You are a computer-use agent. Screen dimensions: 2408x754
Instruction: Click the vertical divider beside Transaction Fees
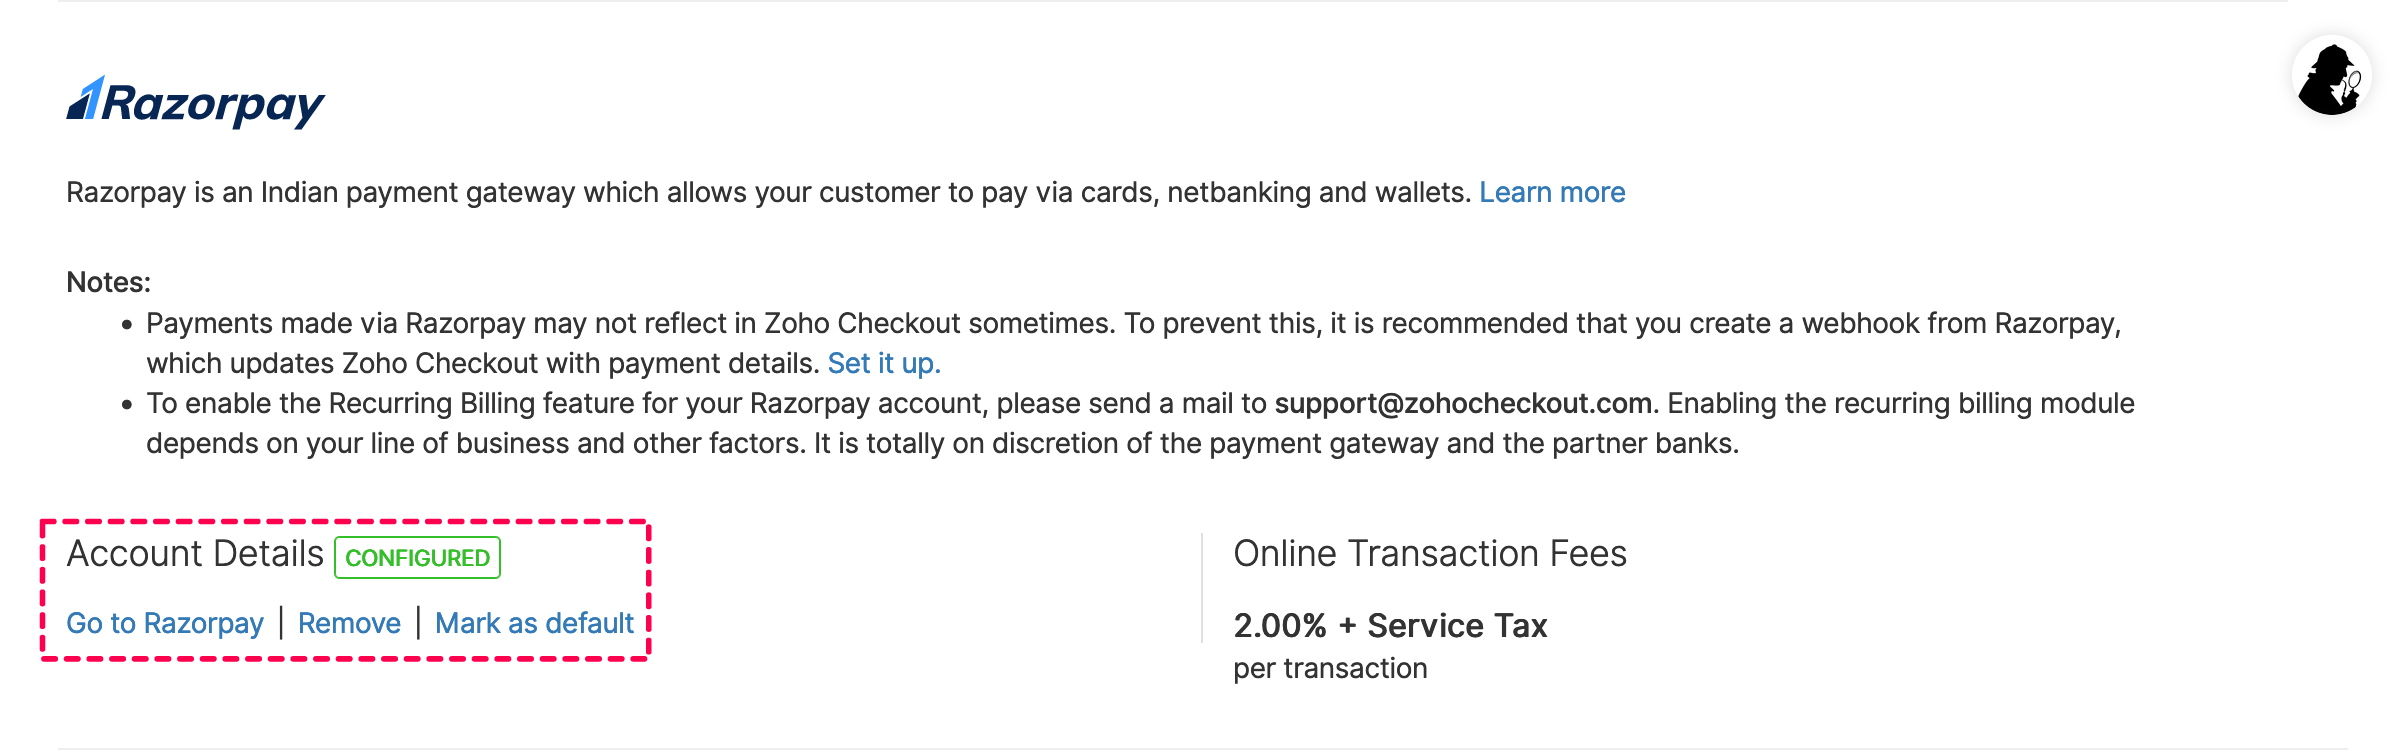(x=1202, y=588)
